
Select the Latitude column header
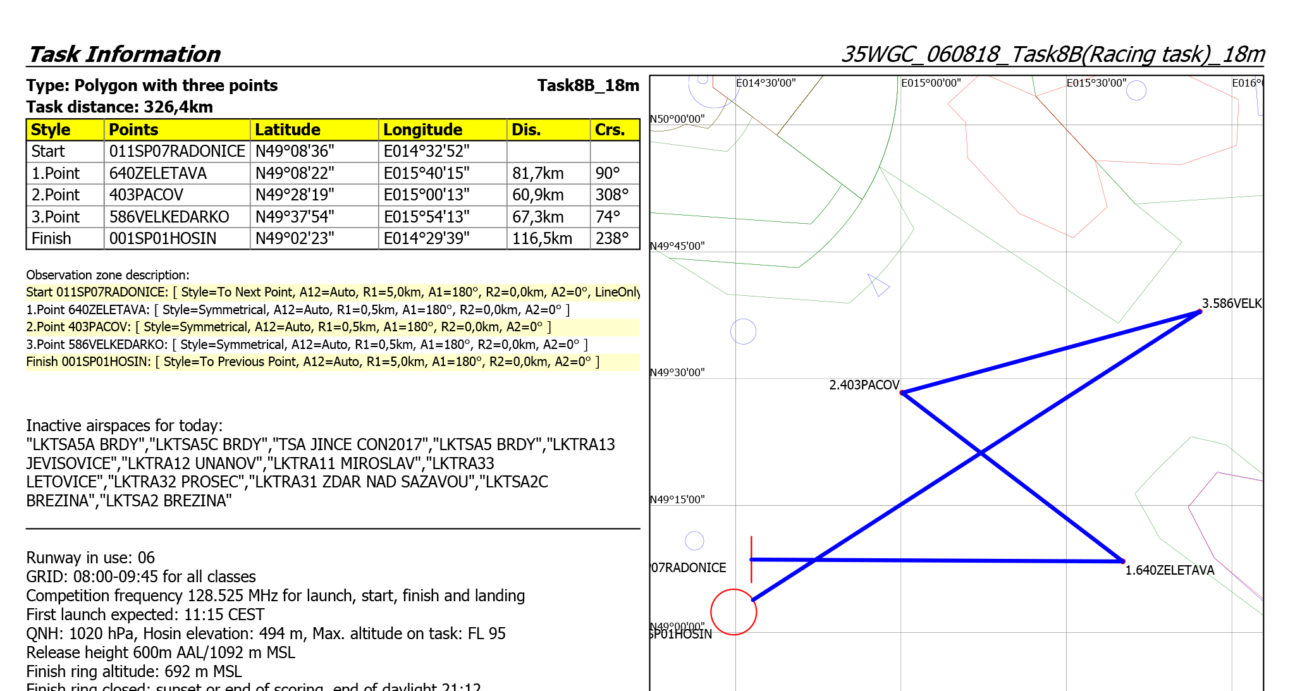coord(287,130)
